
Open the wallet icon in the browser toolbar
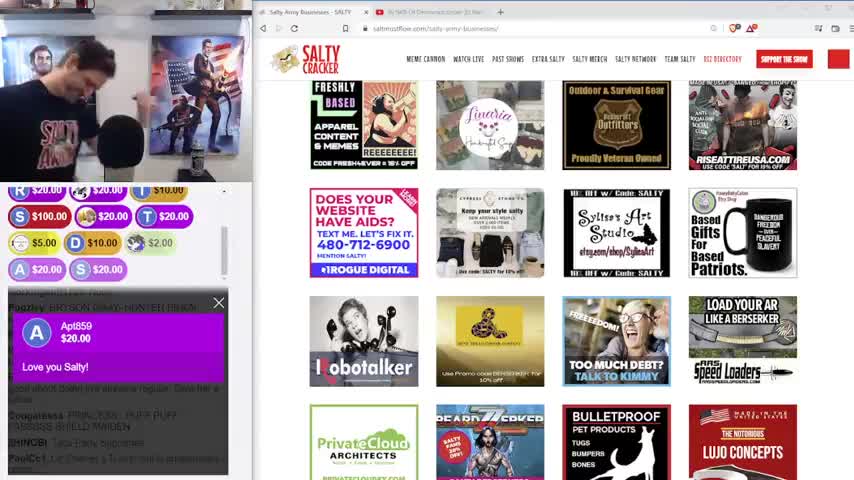pyautogui.click(x=835, y=28)
